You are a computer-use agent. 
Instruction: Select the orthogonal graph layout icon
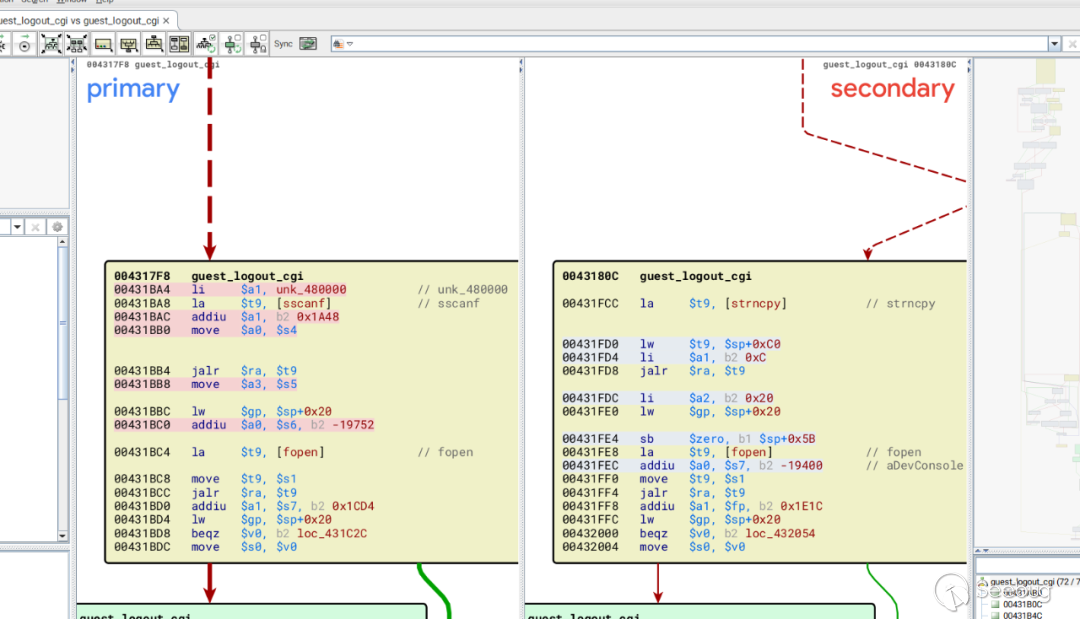tap(154, 44)
